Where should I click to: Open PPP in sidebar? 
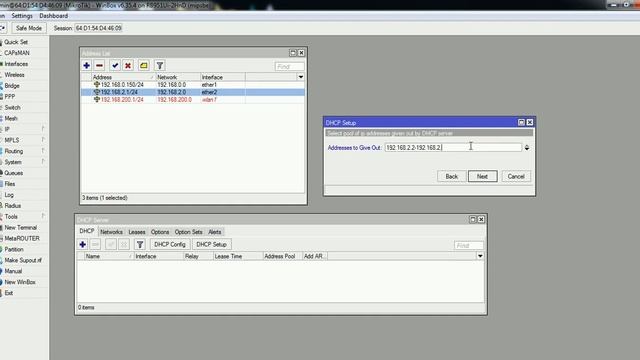[10, 97]
